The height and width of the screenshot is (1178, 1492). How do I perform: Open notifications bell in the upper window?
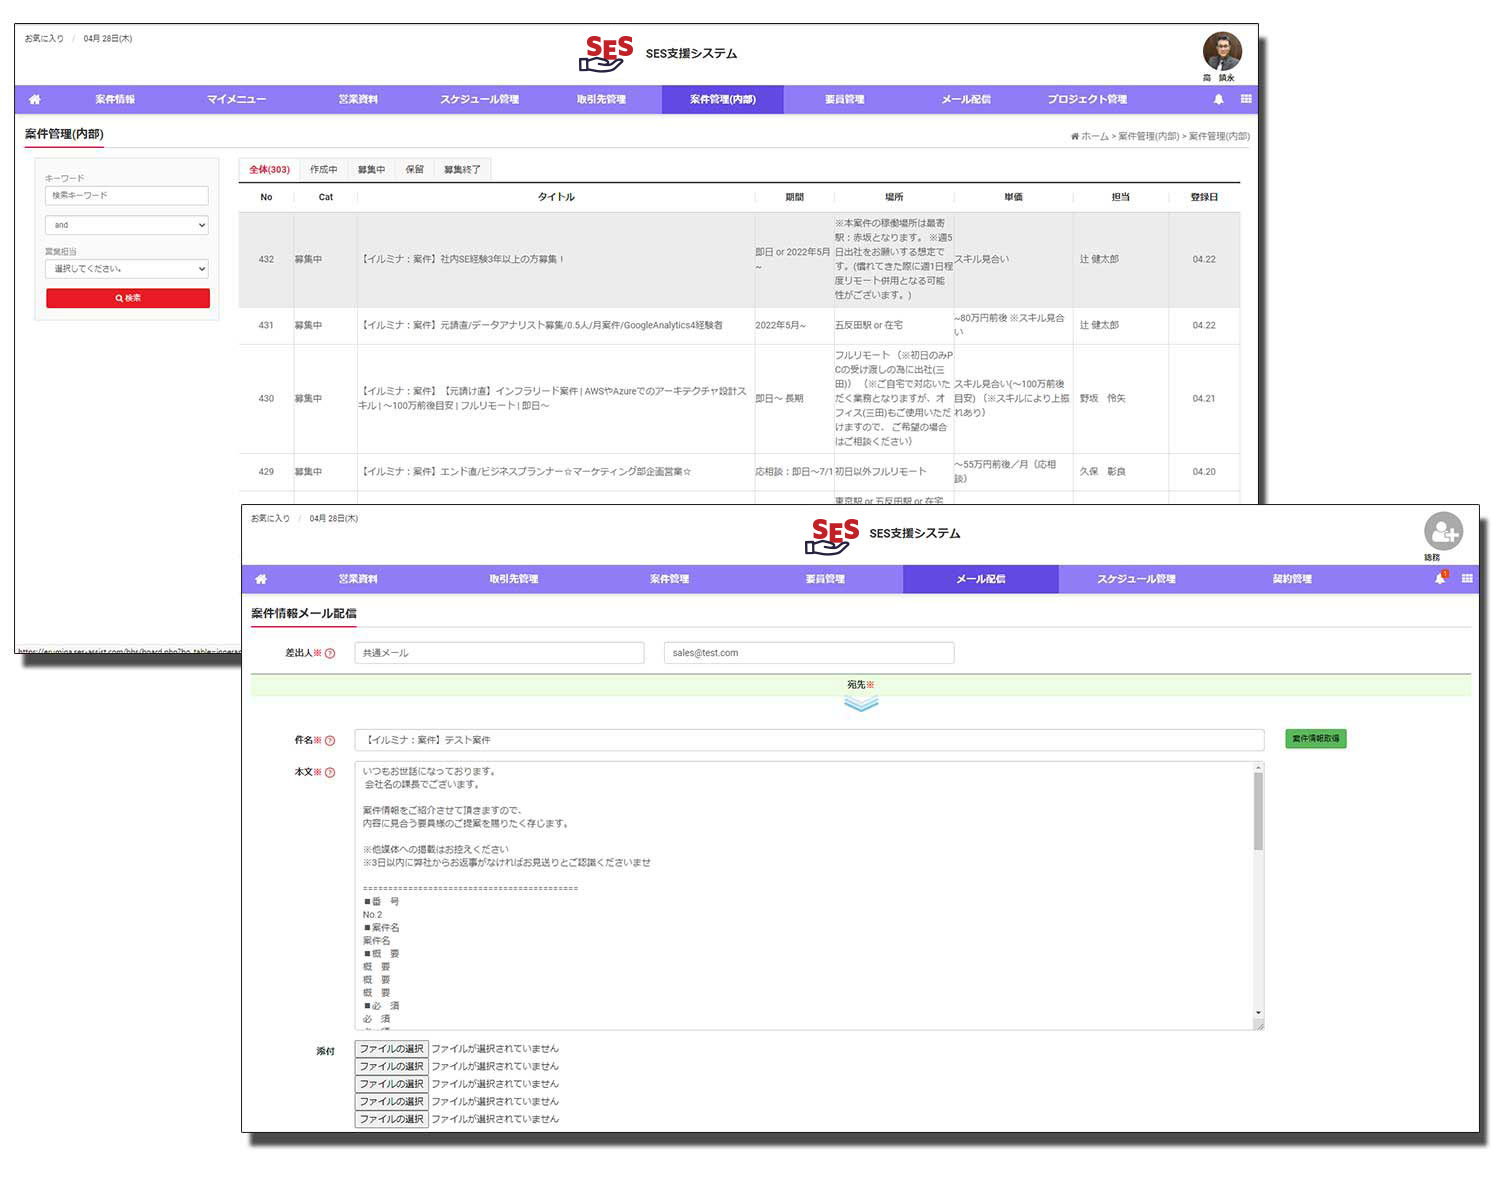point(1218,99)
